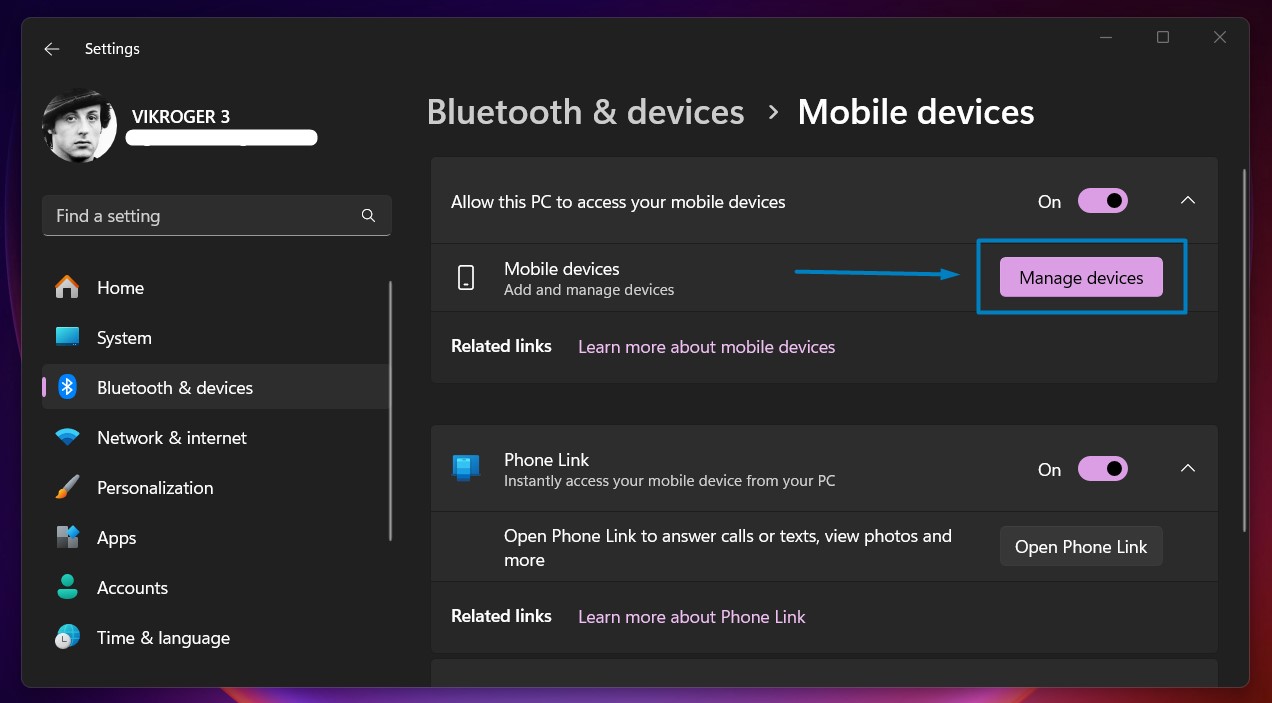Toggle Allow this PC to access mobile devices
Image resolution: width=1272 pixels, height=703 pixels.
tap(1102, 201)
